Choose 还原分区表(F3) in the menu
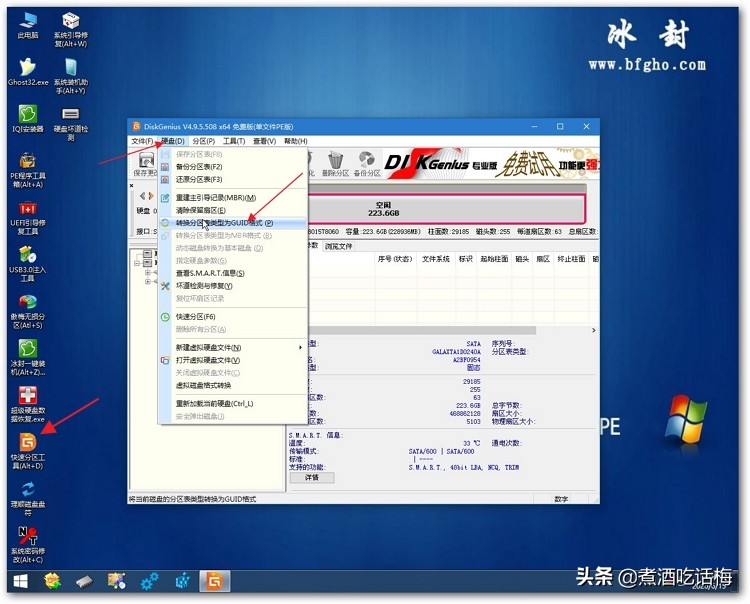Viewport: 750px width, 604px height. pos(233,179)
